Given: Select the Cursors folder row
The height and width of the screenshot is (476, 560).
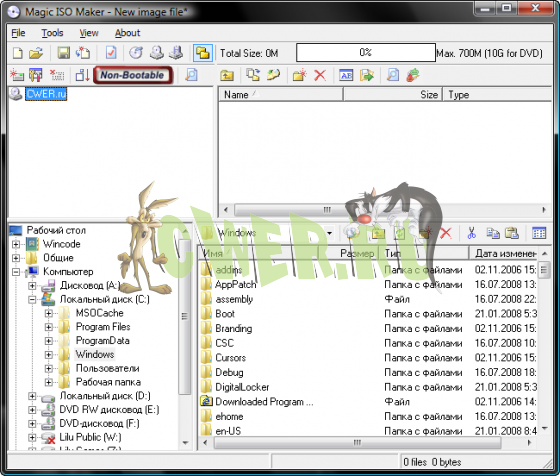Looking at the screenshot, I should [x=230, y=358].
